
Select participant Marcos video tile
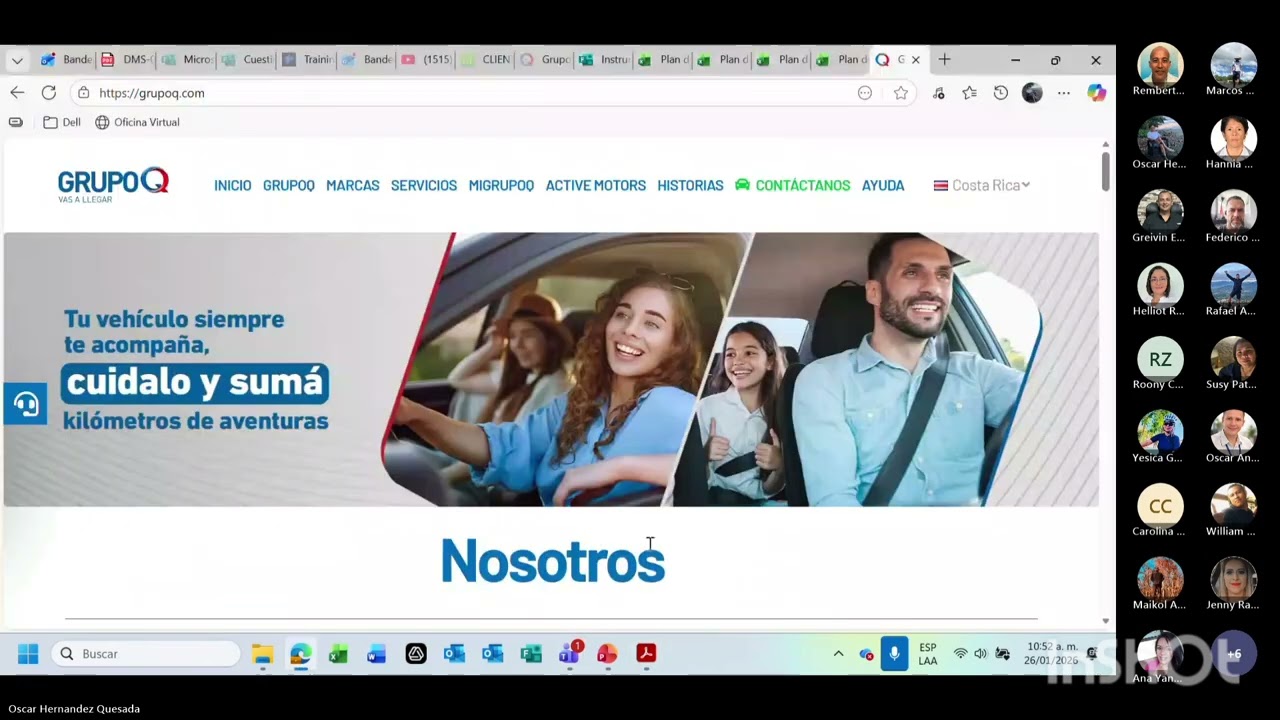click(1233, 70)
